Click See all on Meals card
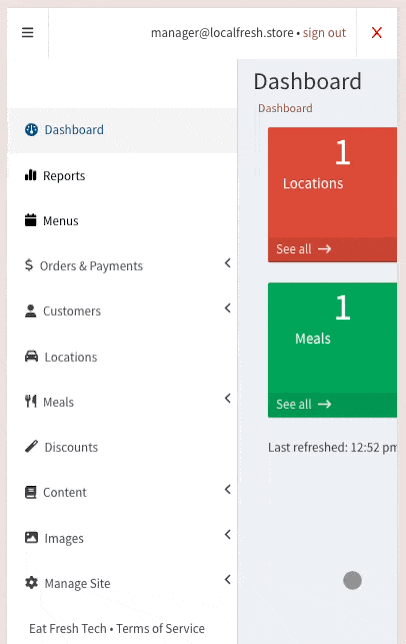This screenshot has width=406, height=644. click(304, 404)
